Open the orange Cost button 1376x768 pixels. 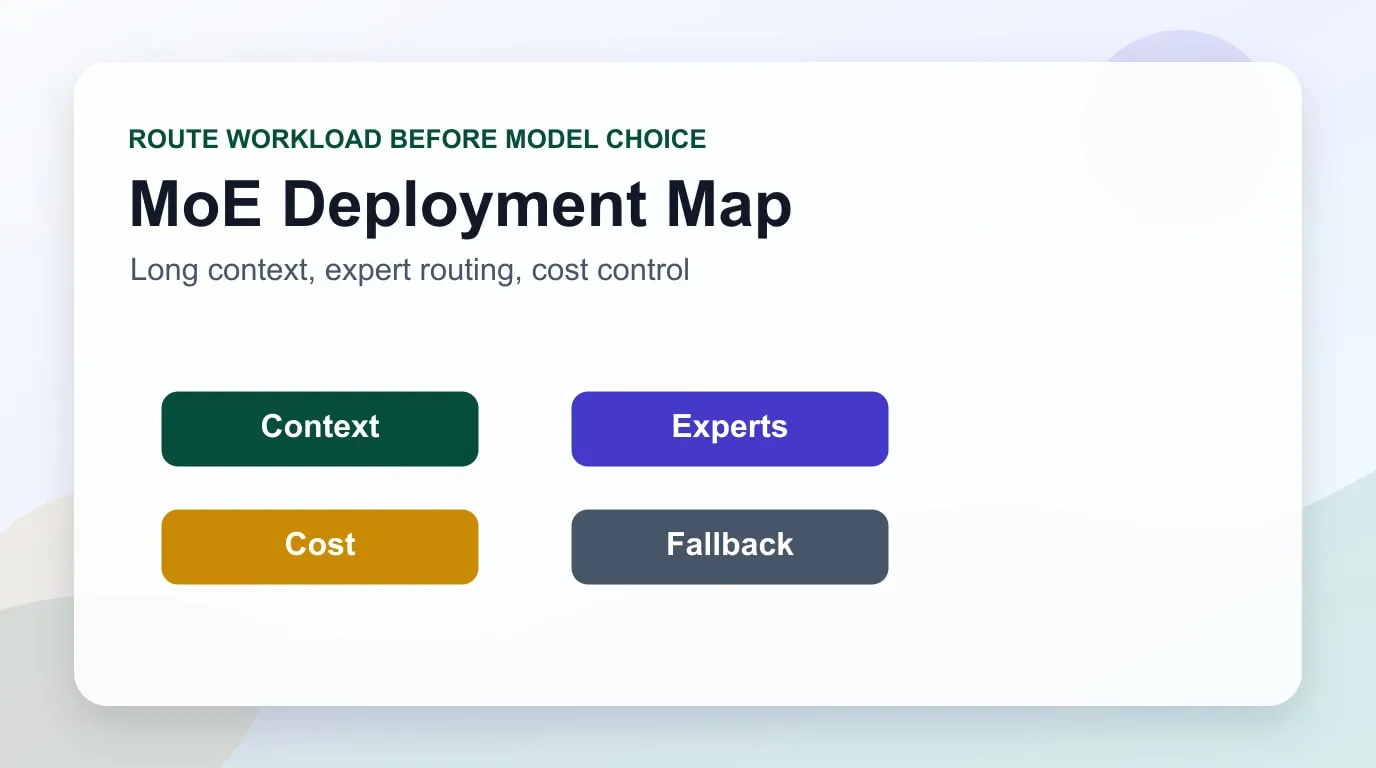[320, 547]
